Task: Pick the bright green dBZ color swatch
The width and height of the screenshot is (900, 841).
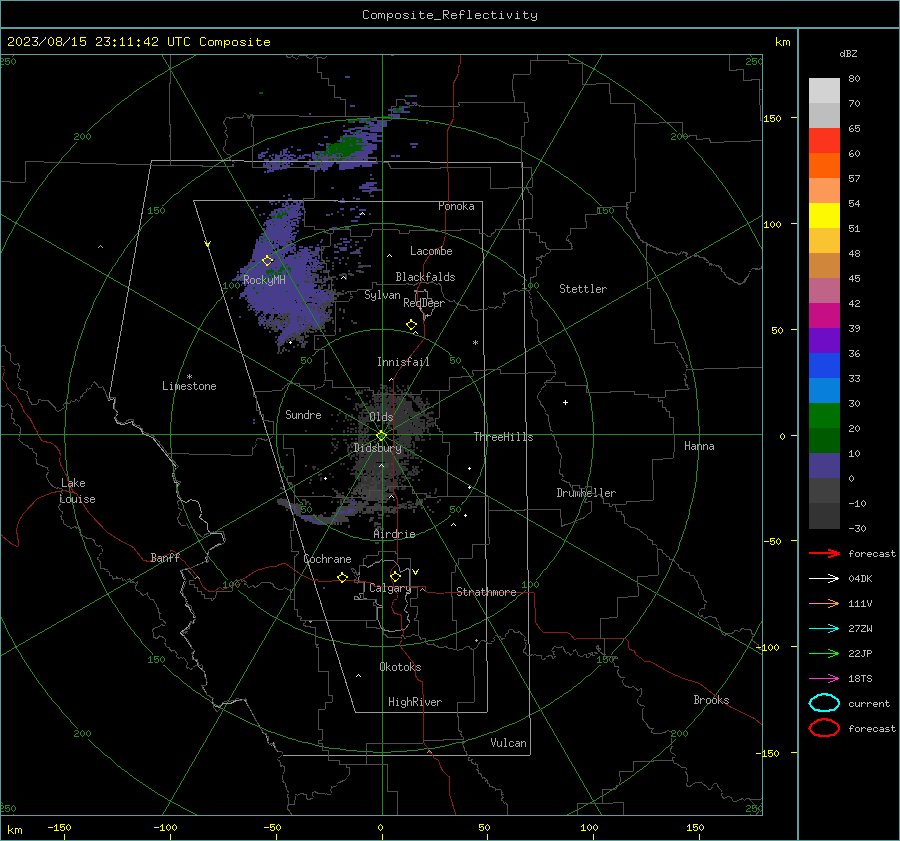Action: coord(824,415)
